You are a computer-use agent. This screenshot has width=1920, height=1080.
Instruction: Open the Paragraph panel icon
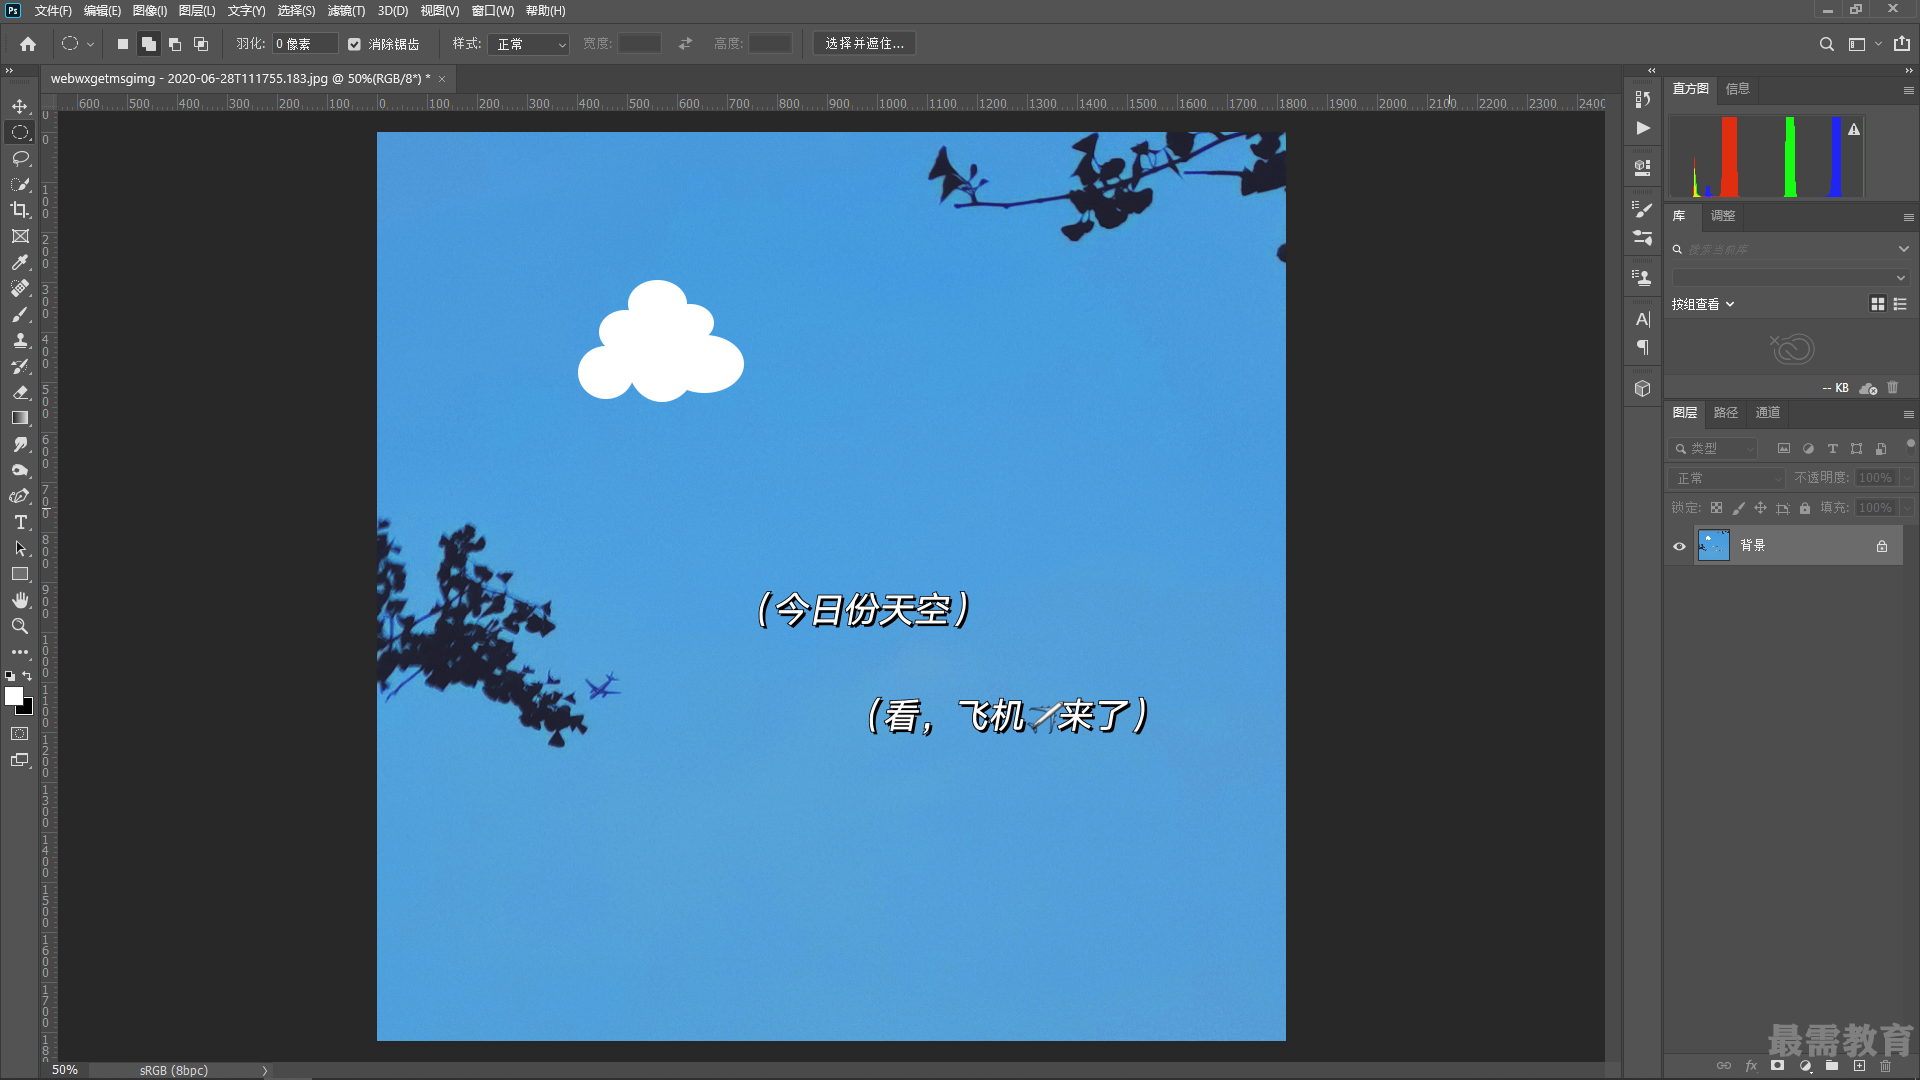[x=1642, y=348]
